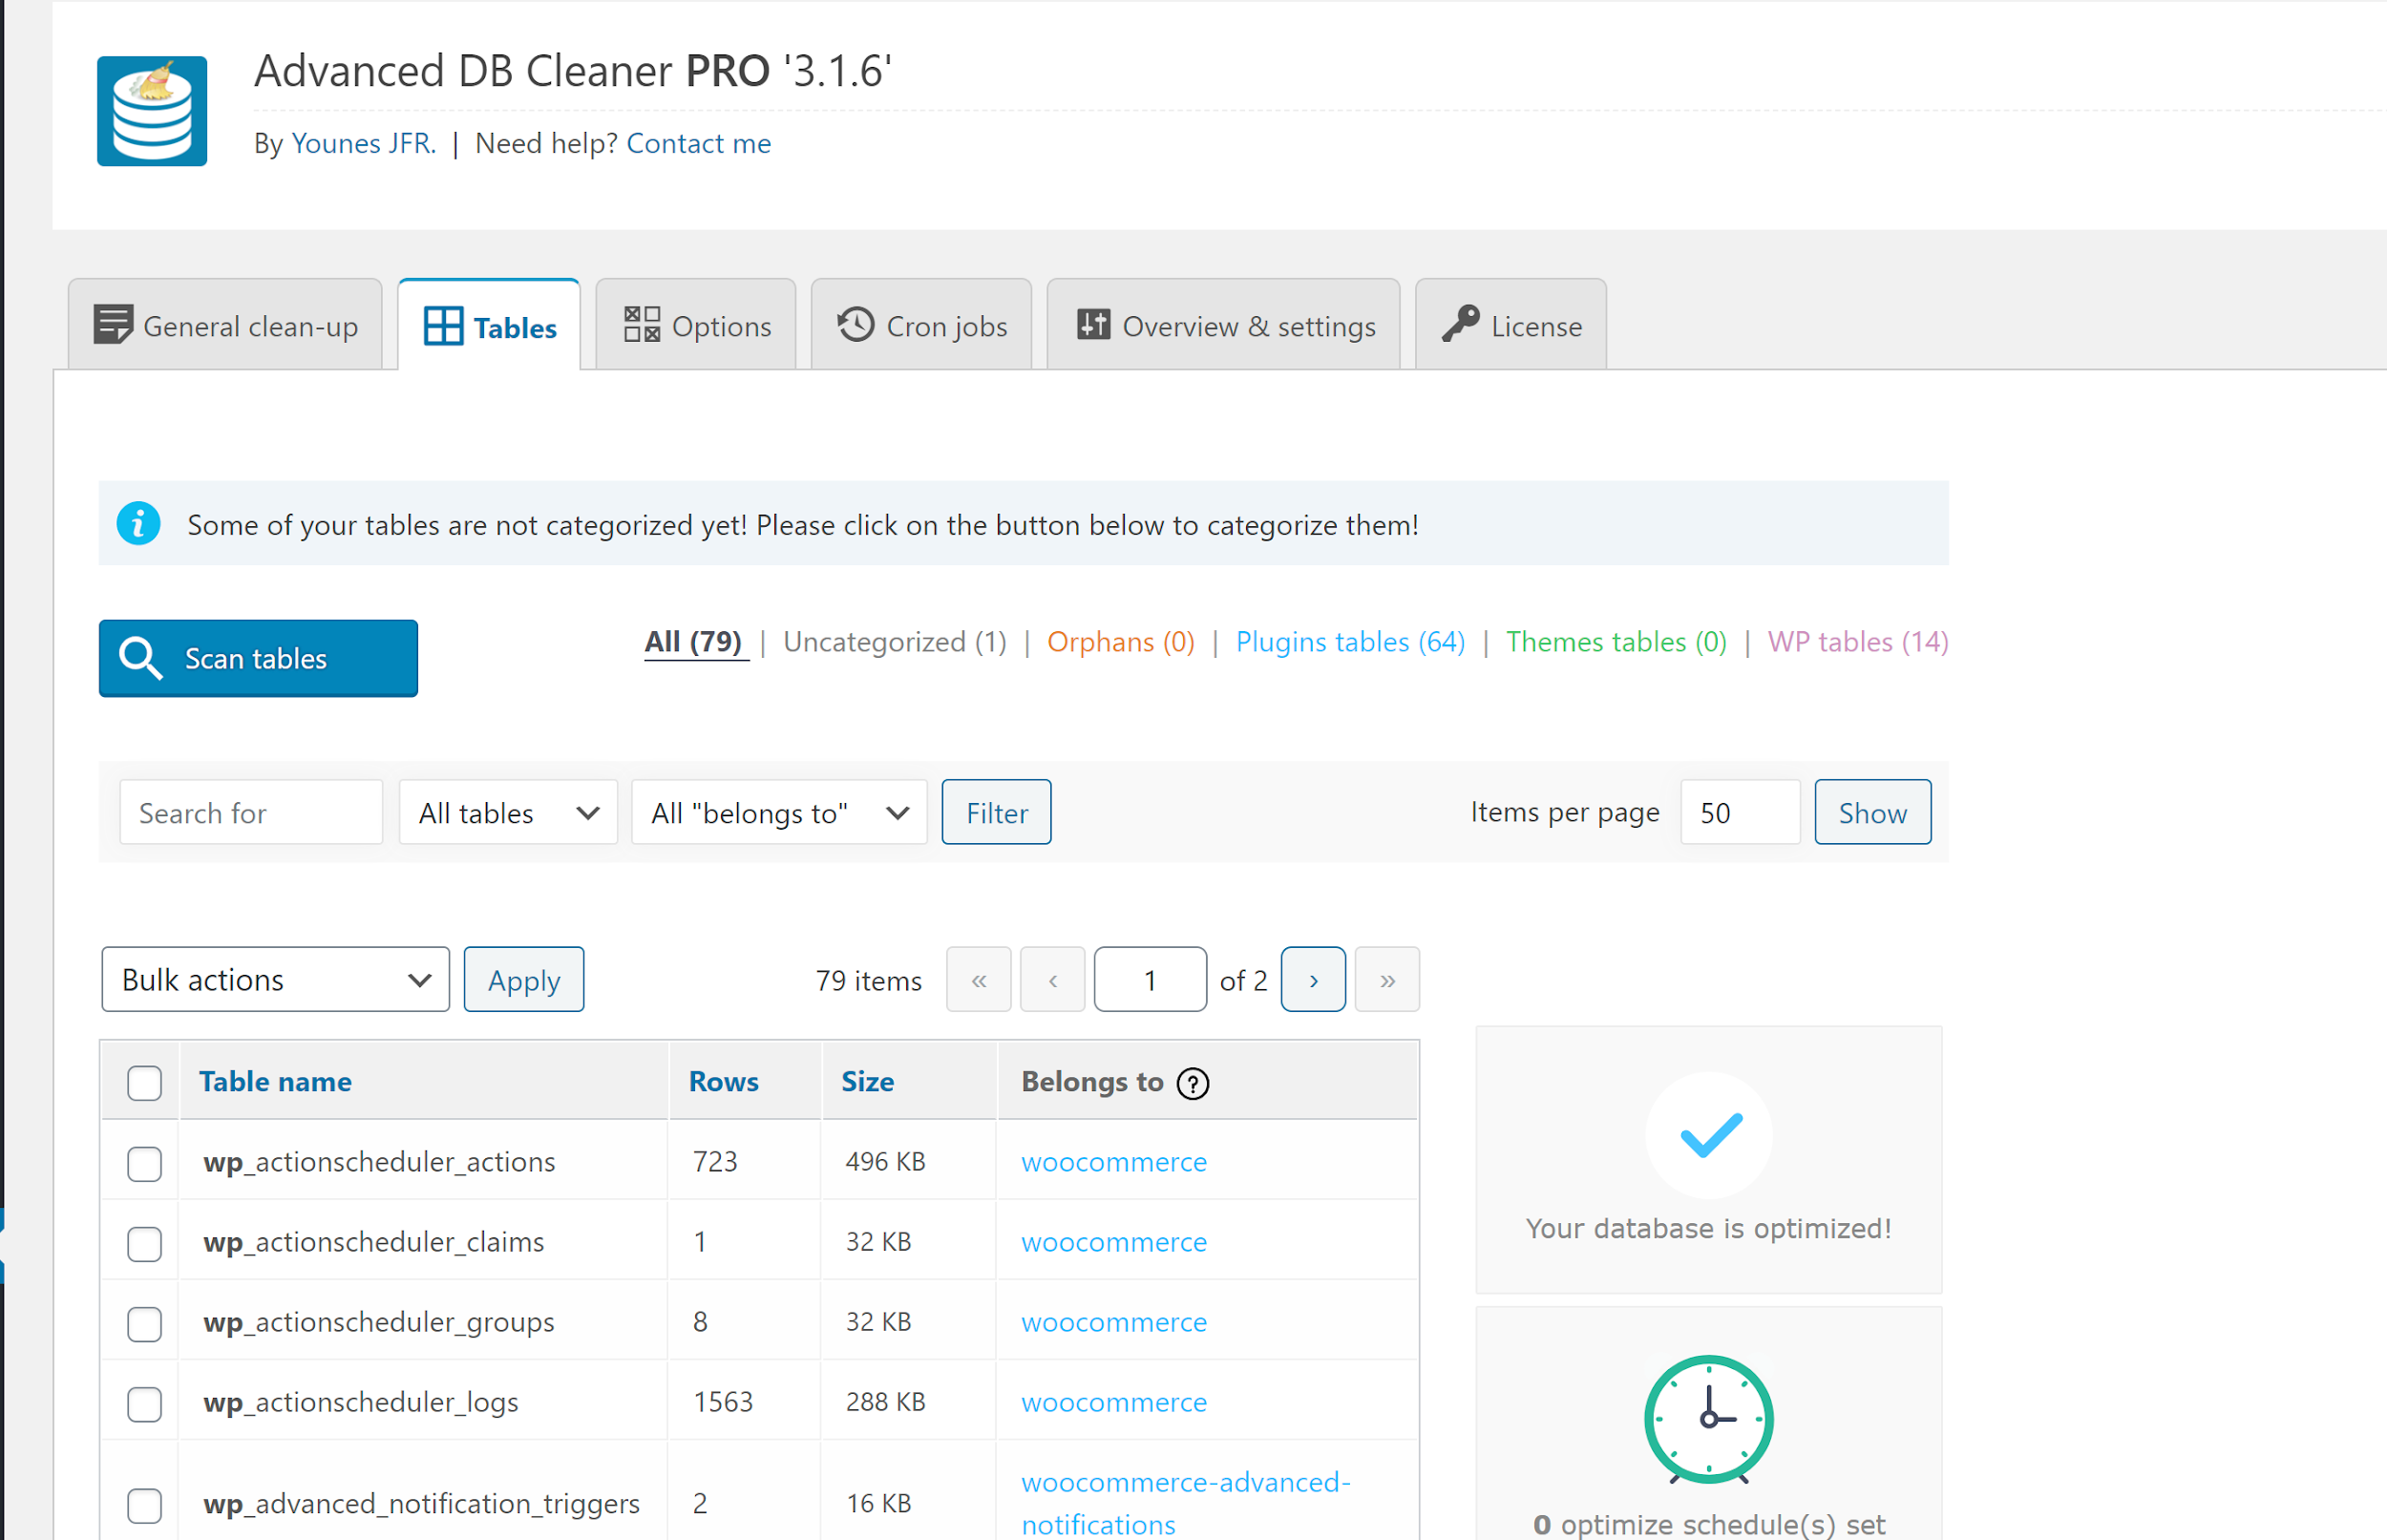
Task: Filter by Plugins tables (64) link
Action: [1350, 642]
